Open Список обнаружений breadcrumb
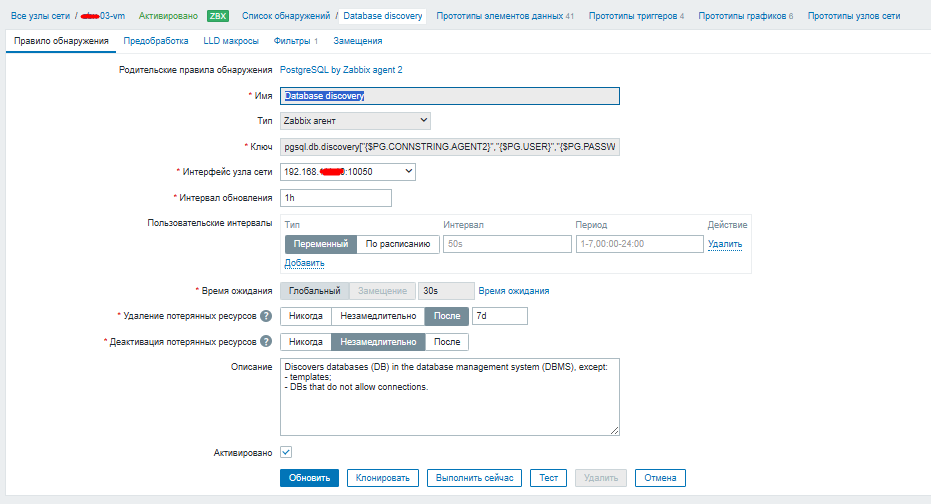Image resolution: width=931 pixels, height=504 pixels. [x=286, y=16]
